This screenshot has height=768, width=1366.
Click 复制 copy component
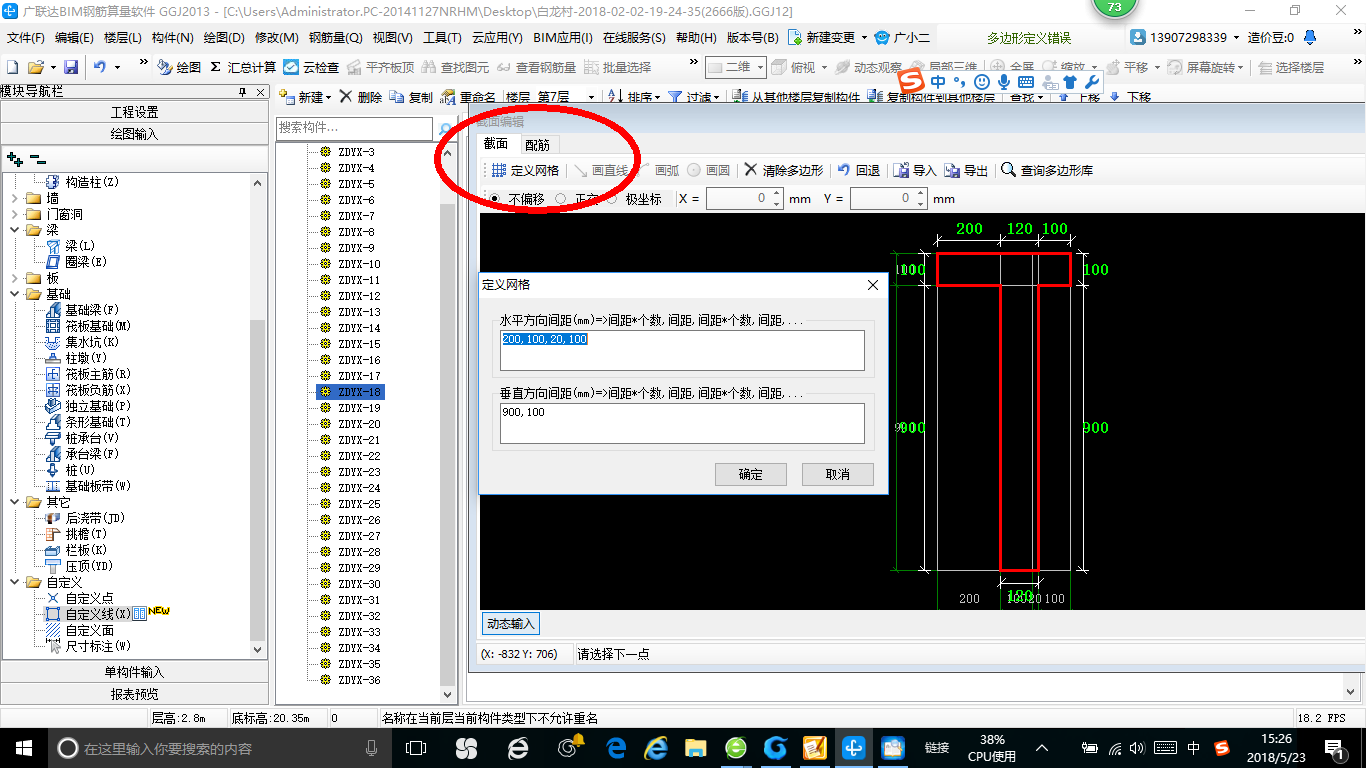point(411,97)
